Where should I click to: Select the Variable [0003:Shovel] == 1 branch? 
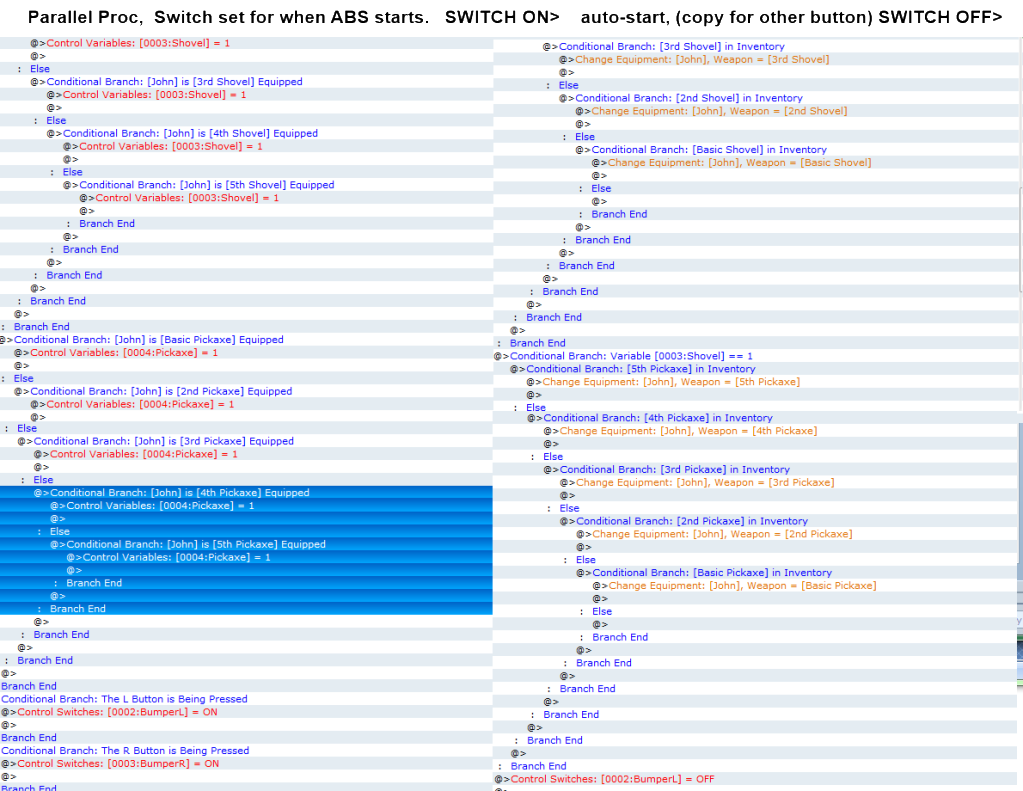pyautogui.click(x=631, y=356)
